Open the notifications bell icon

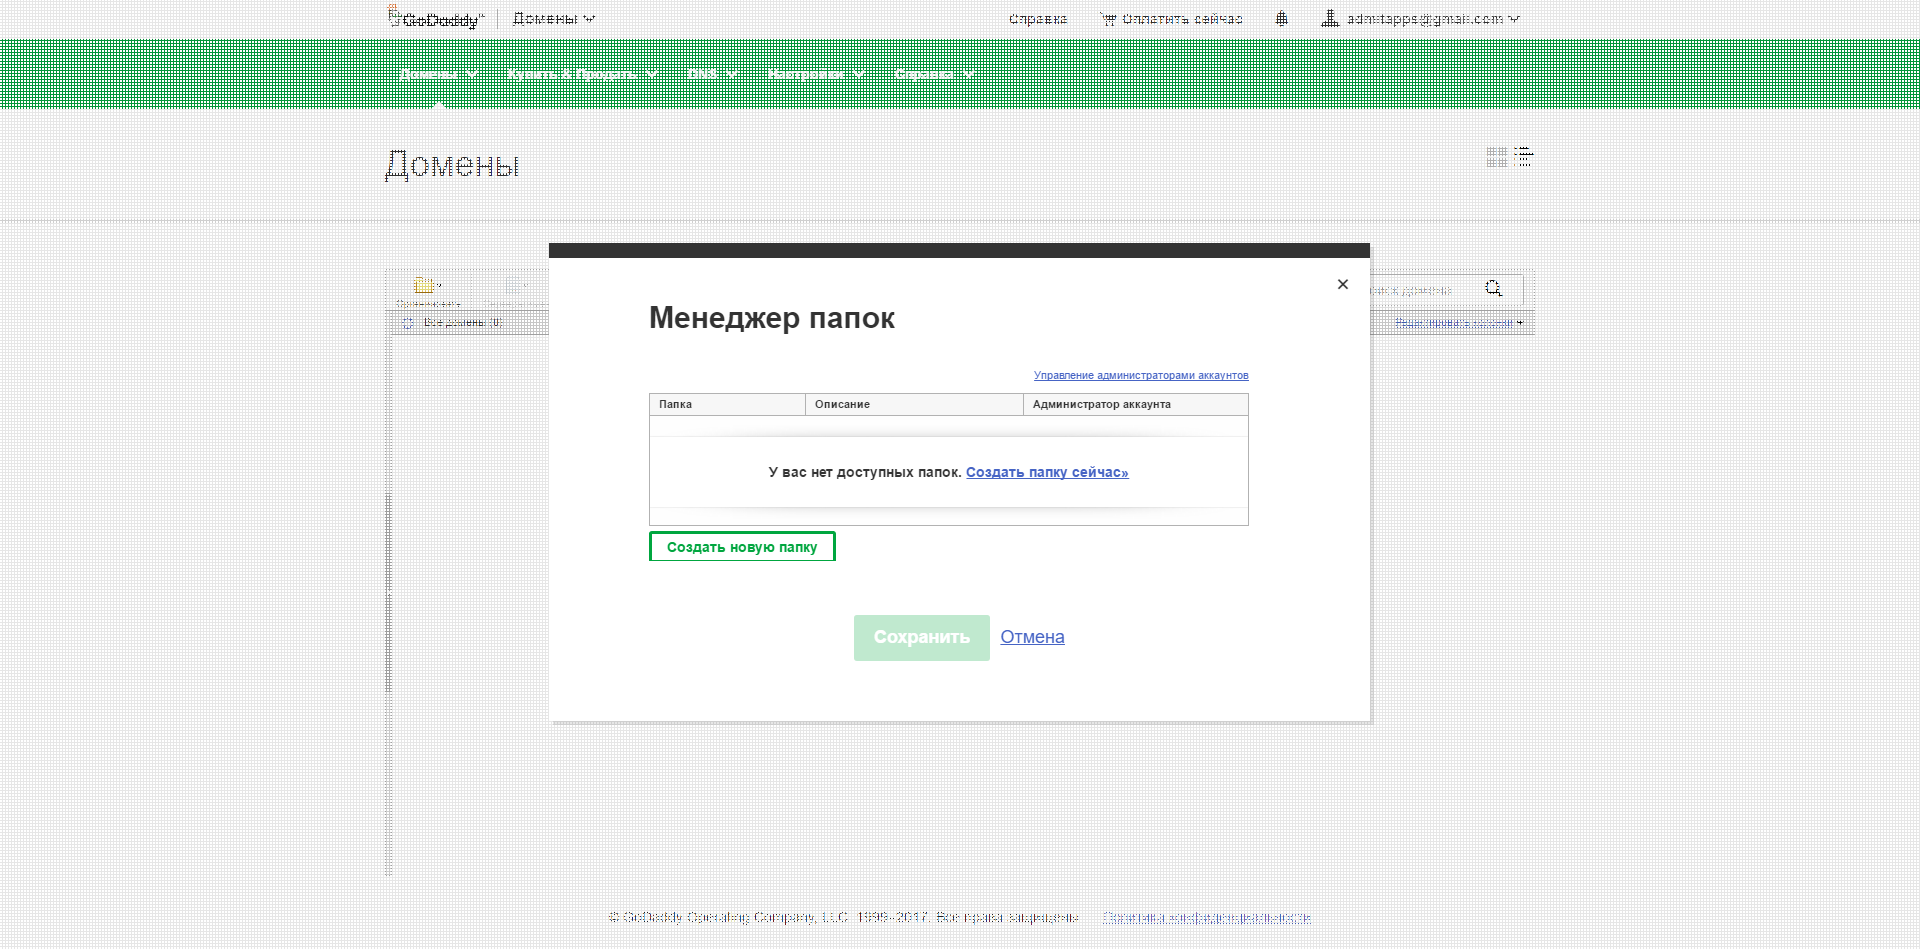(x=1281, y=17)
